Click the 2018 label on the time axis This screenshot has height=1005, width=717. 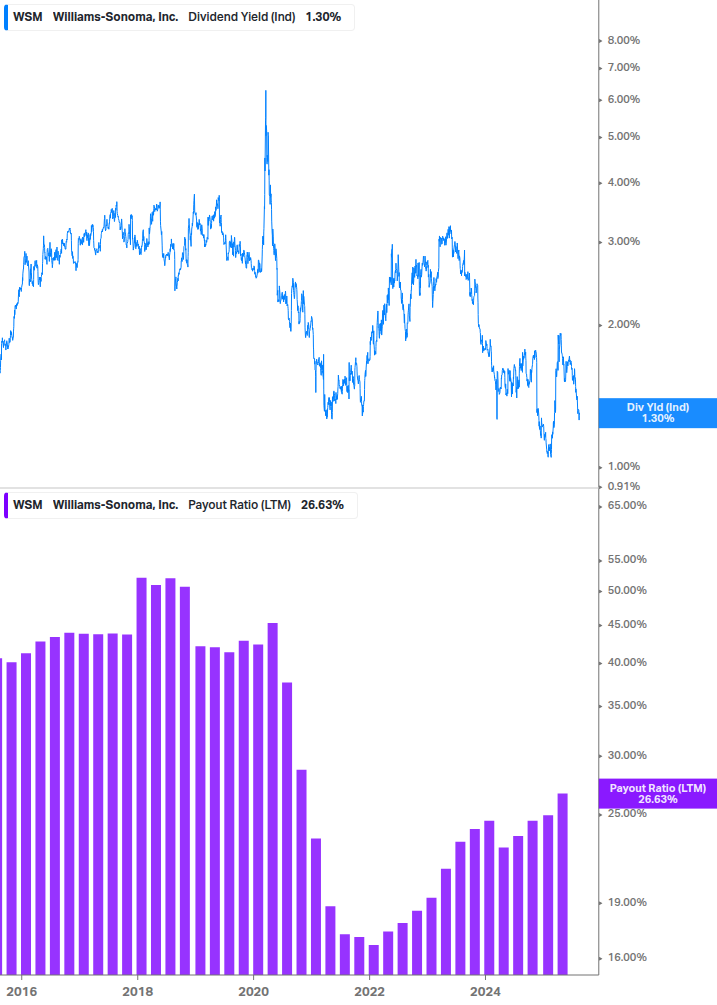tap(138, 992)
